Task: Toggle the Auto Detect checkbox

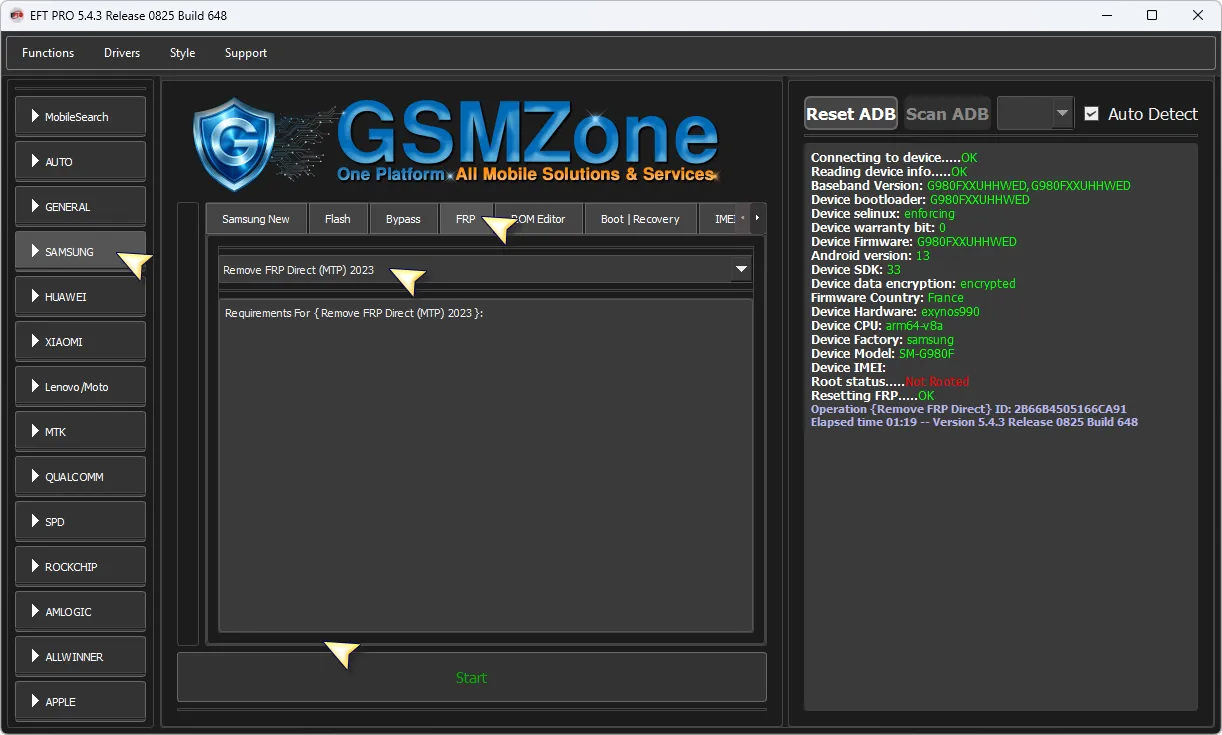Action: [1091, 114]
